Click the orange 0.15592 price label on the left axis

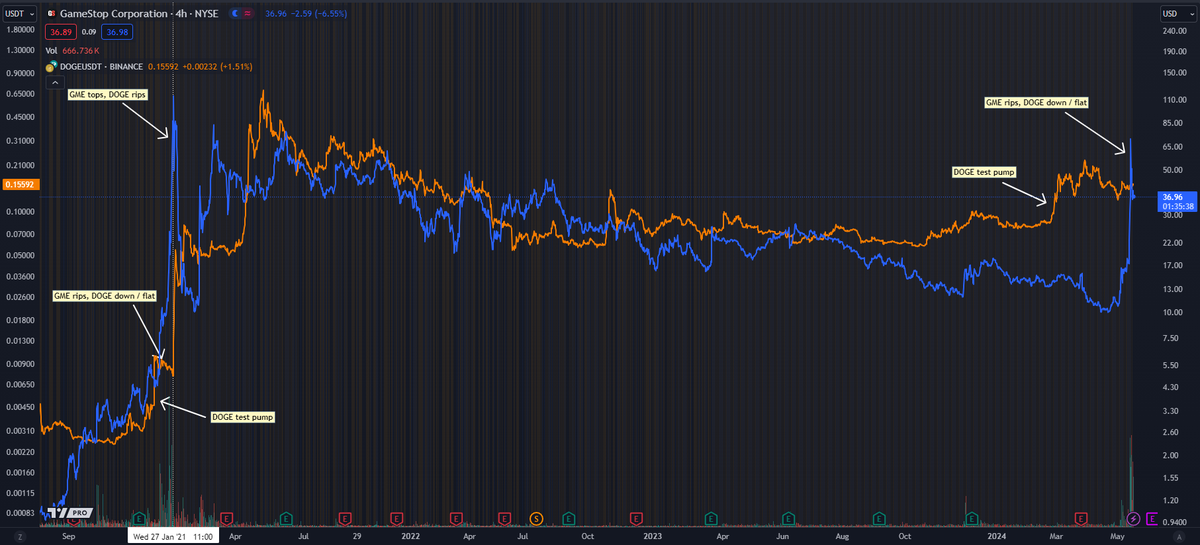(x=19, y=184)
